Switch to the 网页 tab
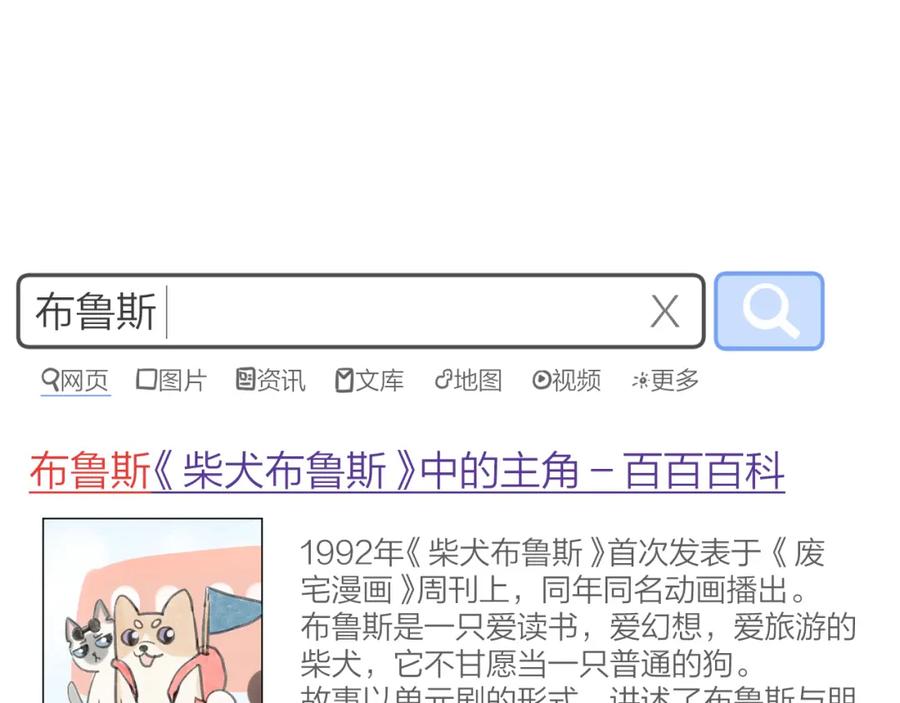The image size is (900, 703). (75, 380)
